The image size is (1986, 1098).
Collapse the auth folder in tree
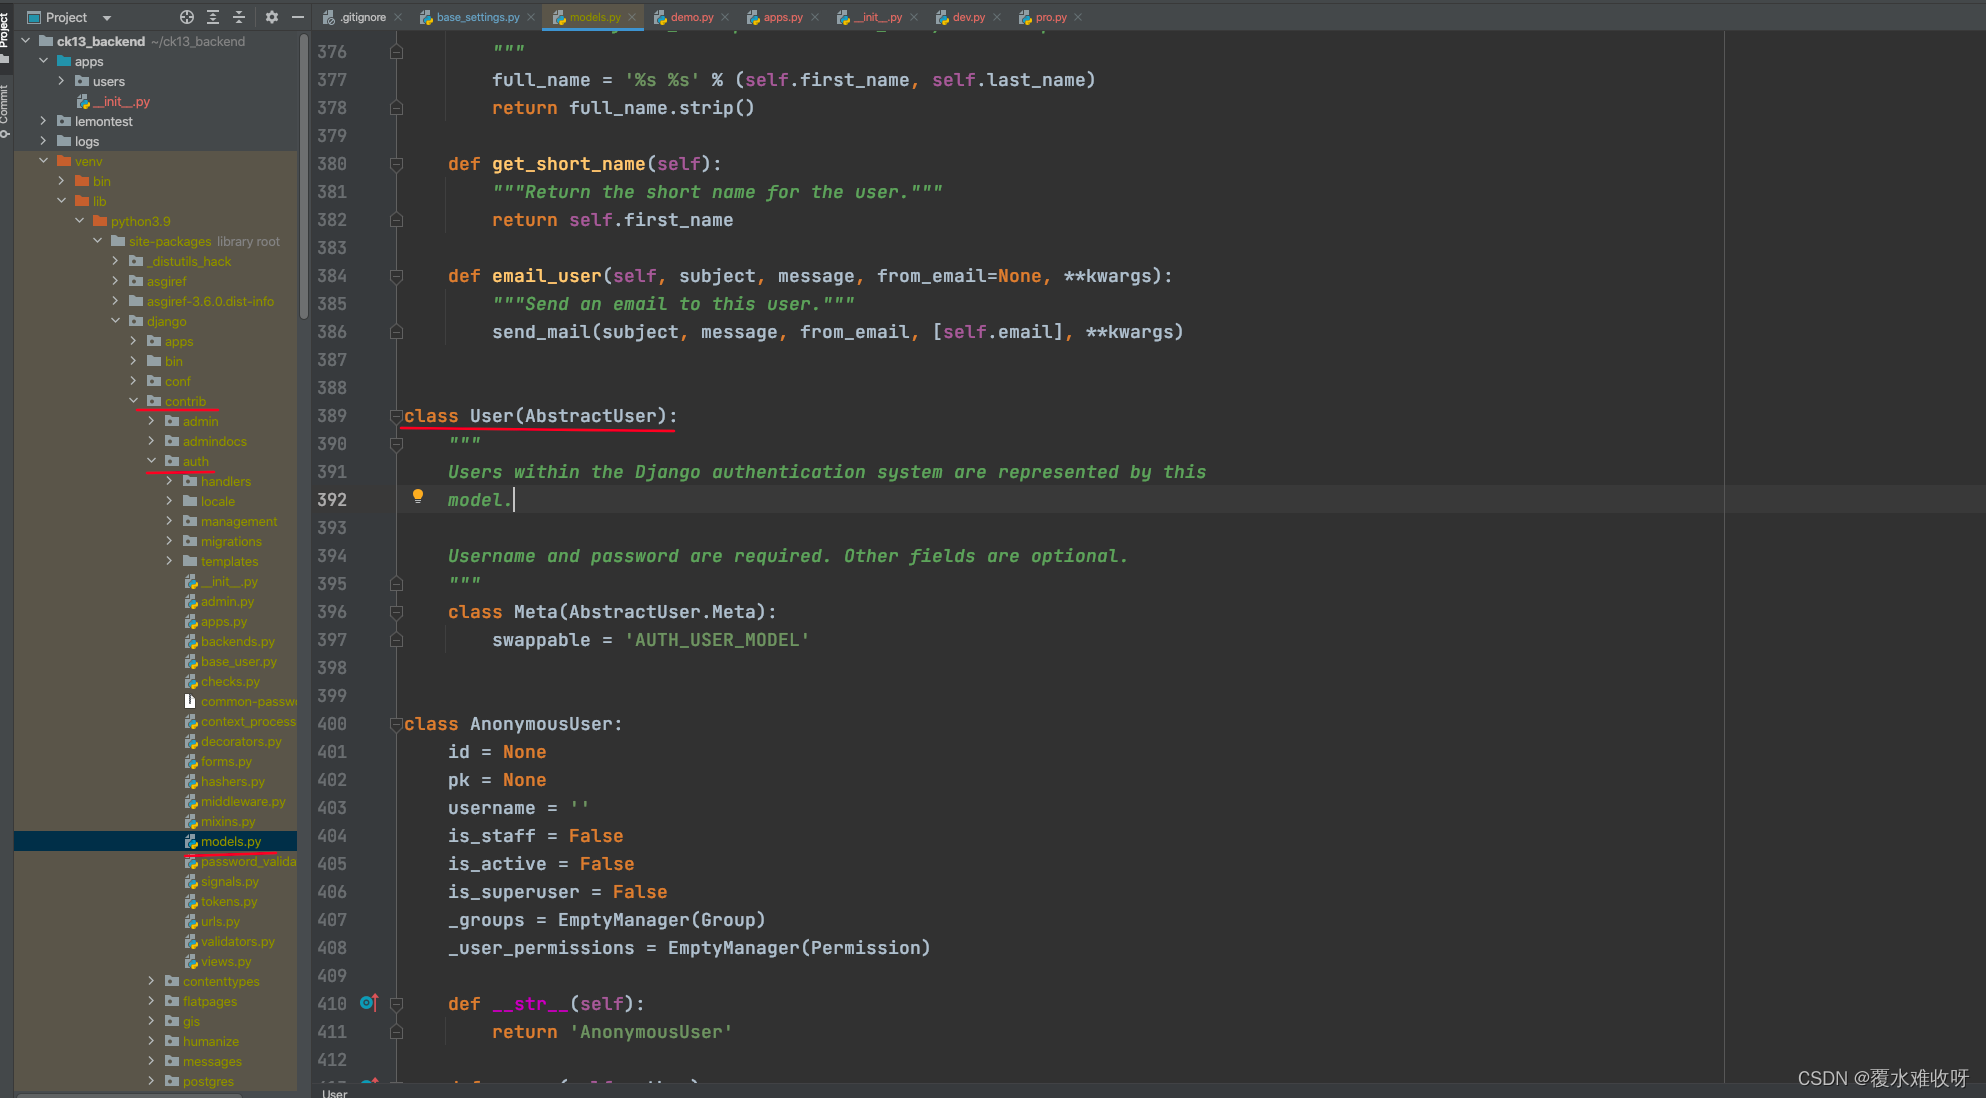click(x=152, y=461)
